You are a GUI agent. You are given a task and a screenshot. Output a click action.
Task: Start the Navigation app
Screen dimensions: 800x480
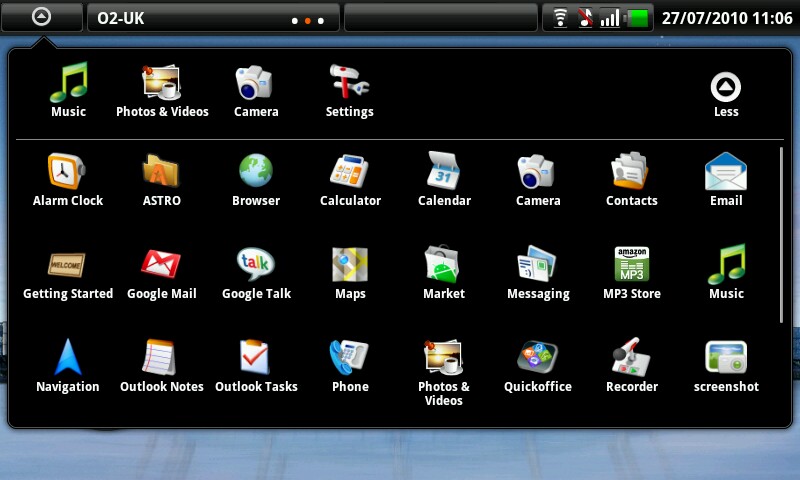[x=68, y=366]
